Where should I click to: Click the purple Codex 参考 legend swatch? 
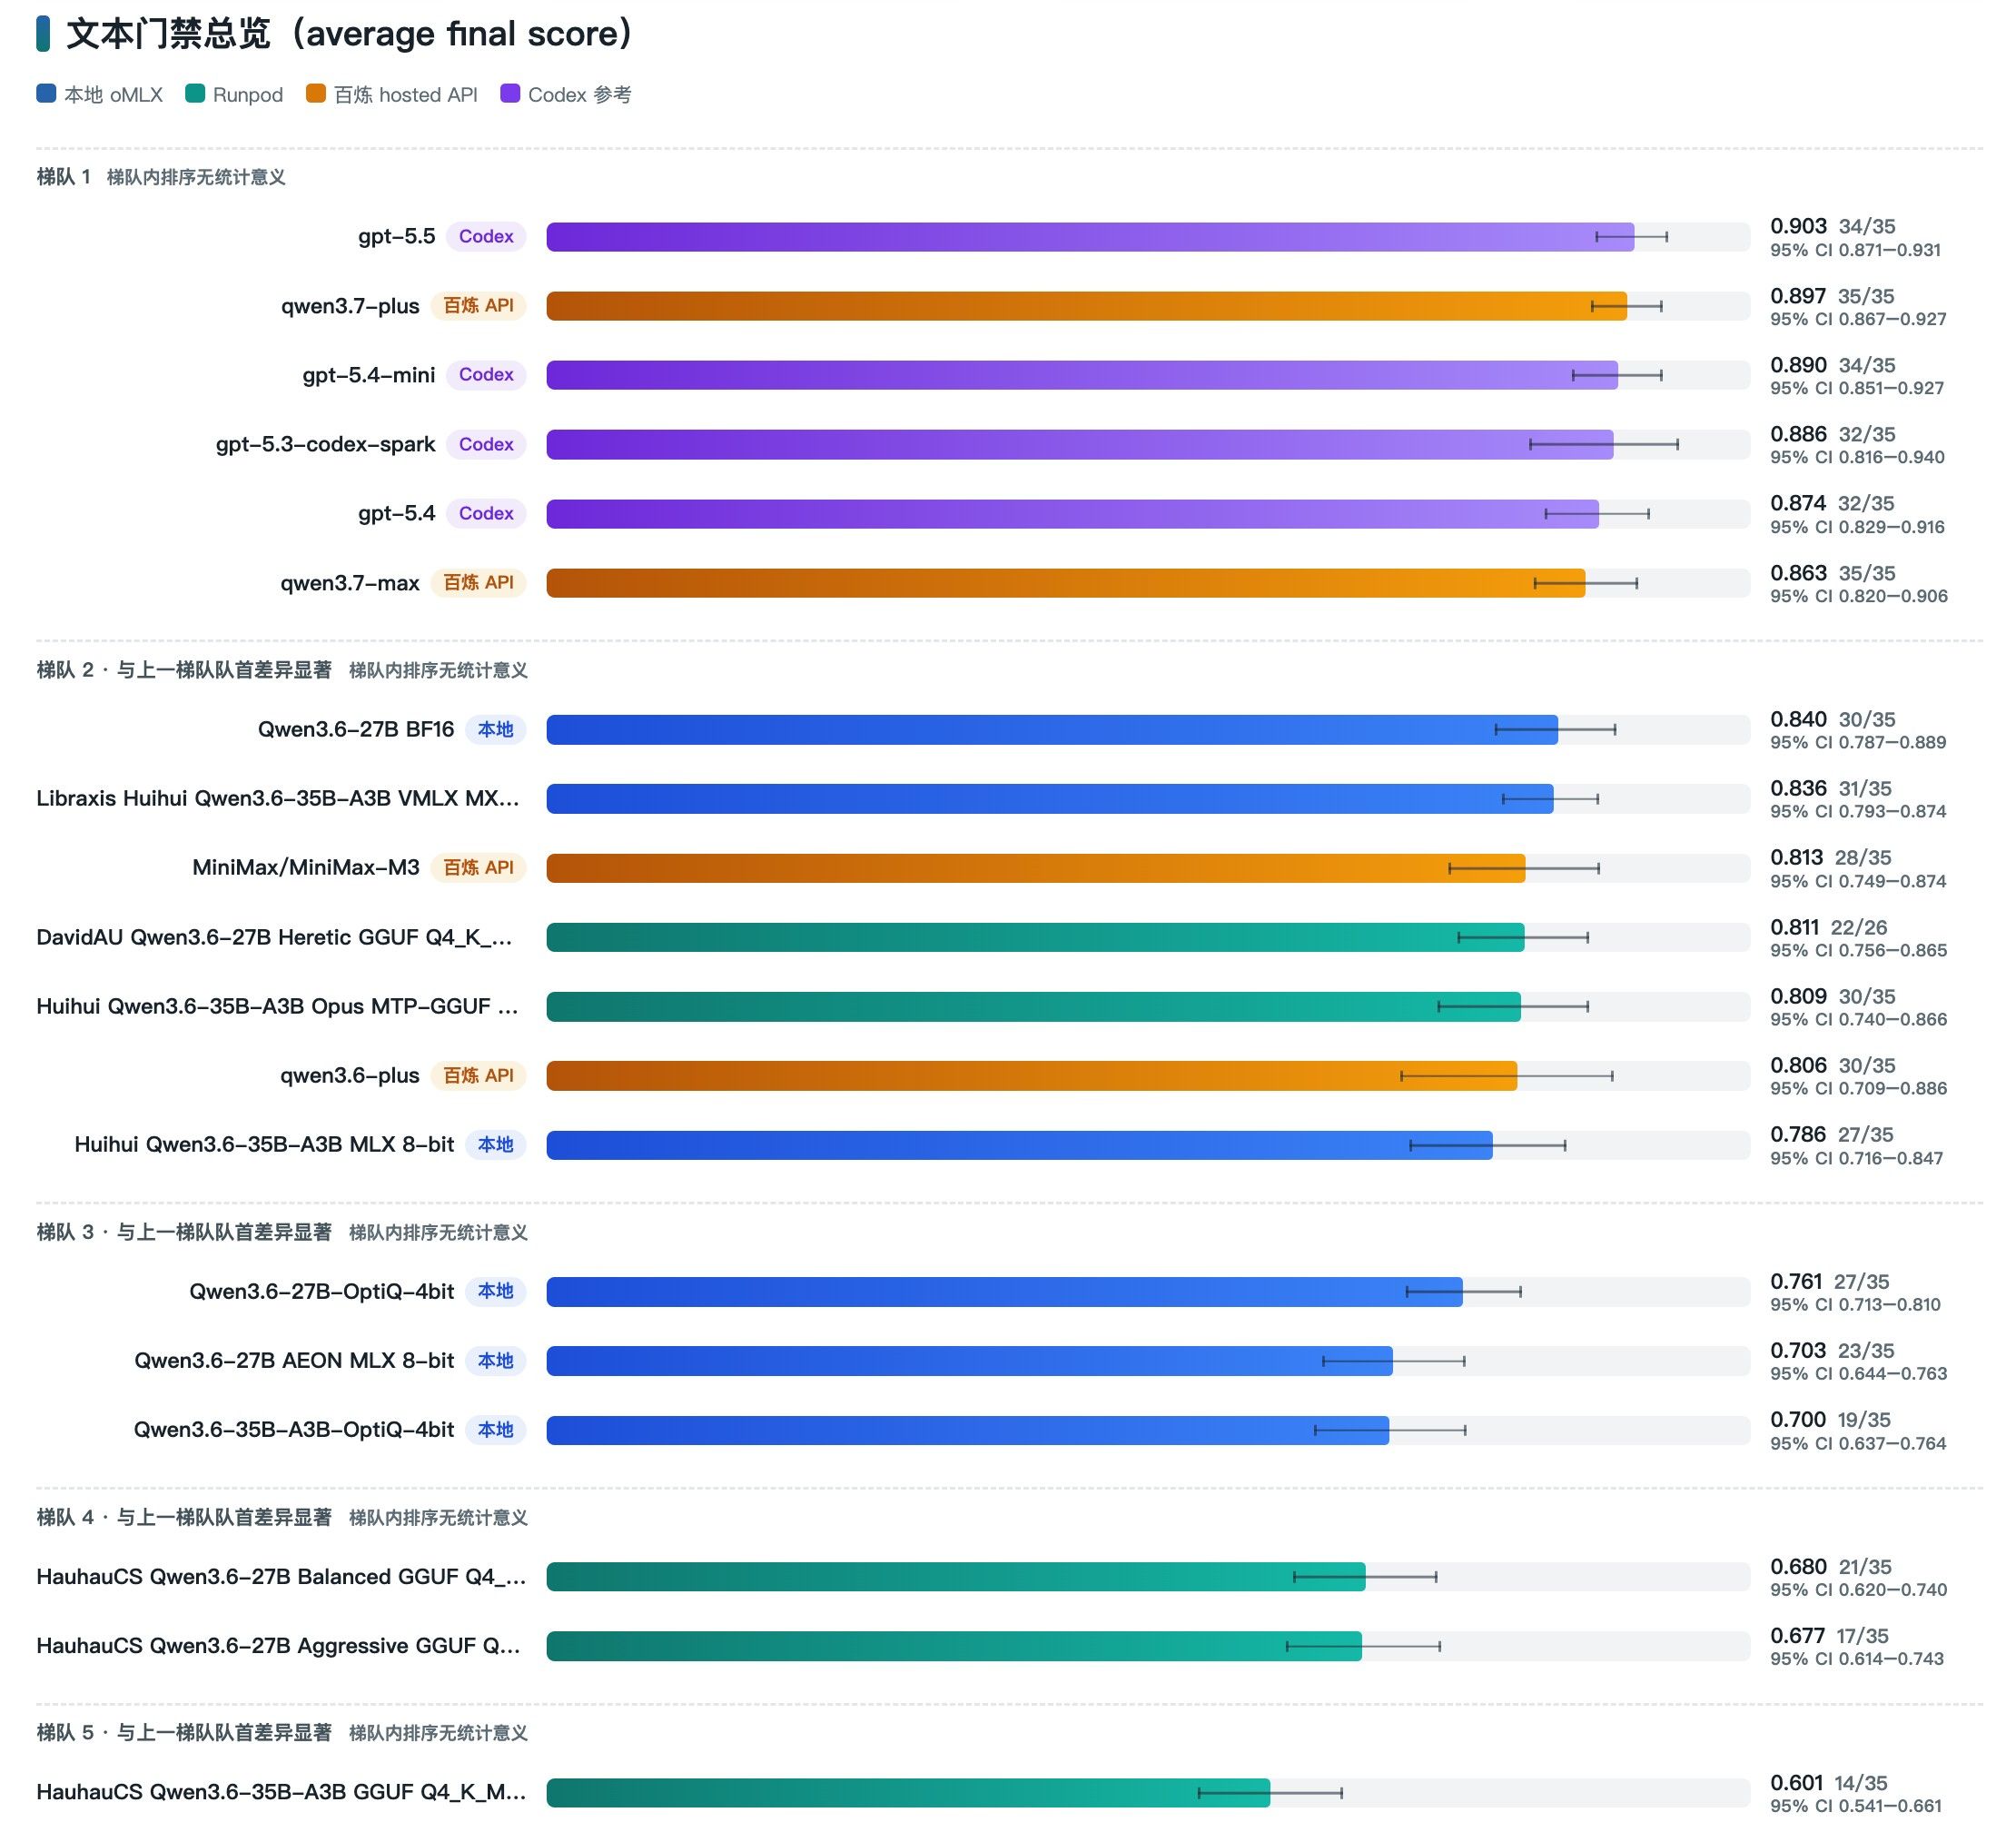click(x=510, y=94)
